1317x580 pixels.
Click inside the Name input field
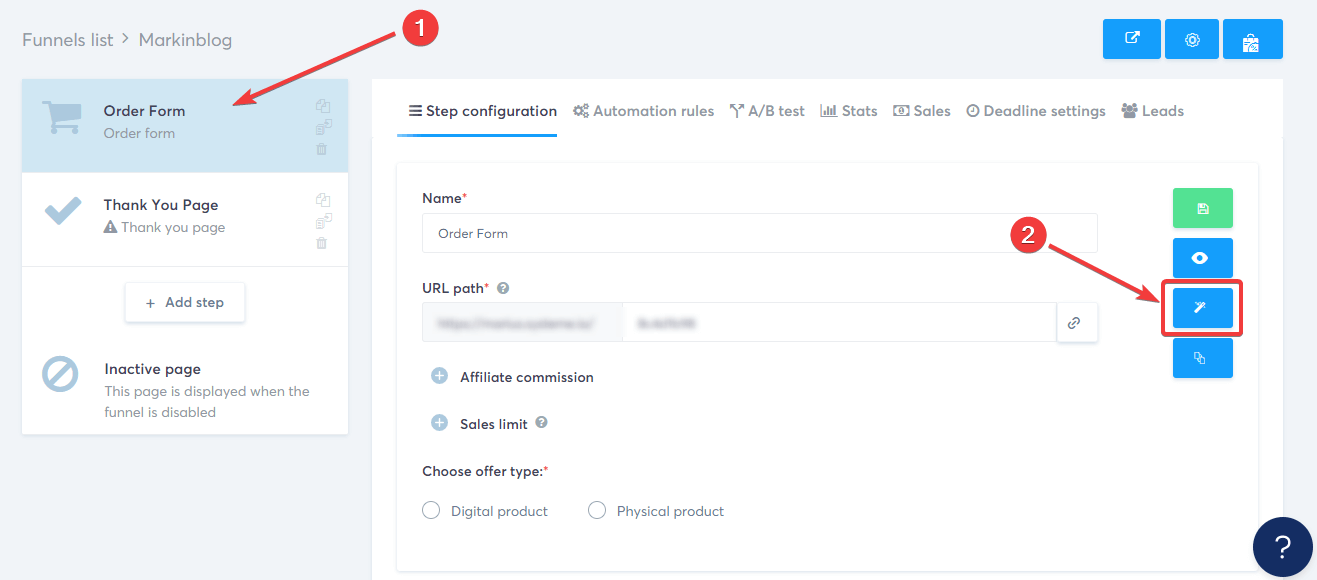[x=700, y=232]
